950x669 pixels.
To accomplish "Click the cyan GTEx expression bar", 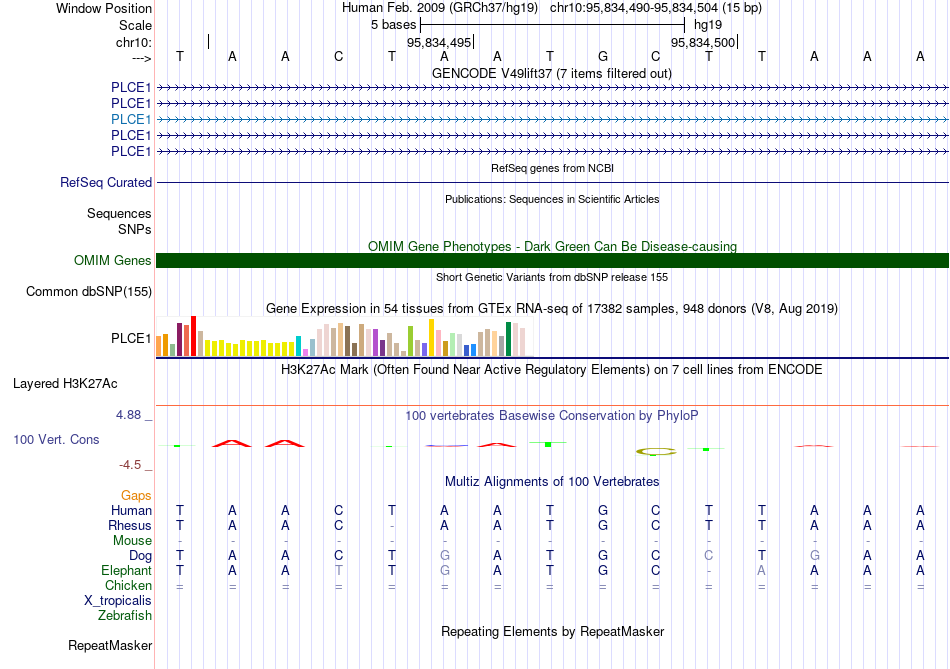I will click(x=298, y=346).
